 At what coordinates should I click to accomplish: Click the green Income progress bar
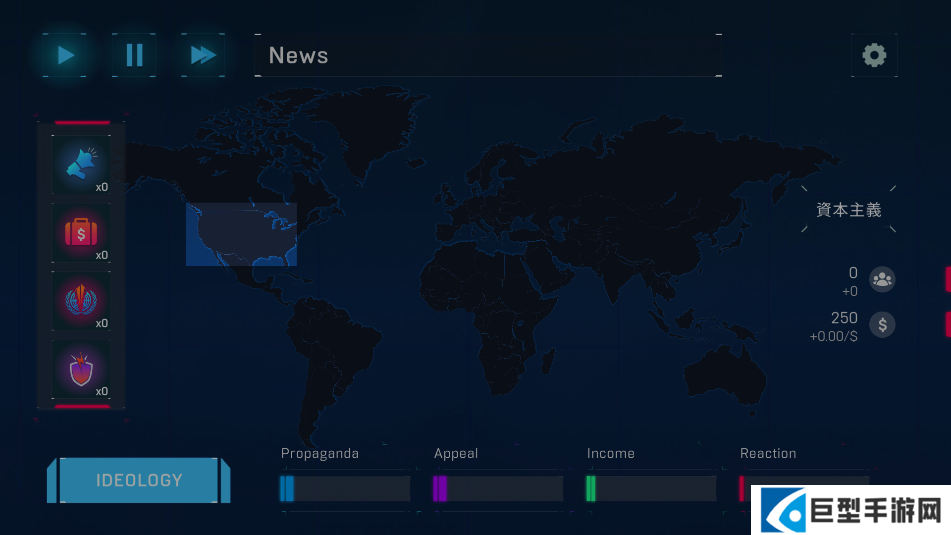[x=651, y=488]
